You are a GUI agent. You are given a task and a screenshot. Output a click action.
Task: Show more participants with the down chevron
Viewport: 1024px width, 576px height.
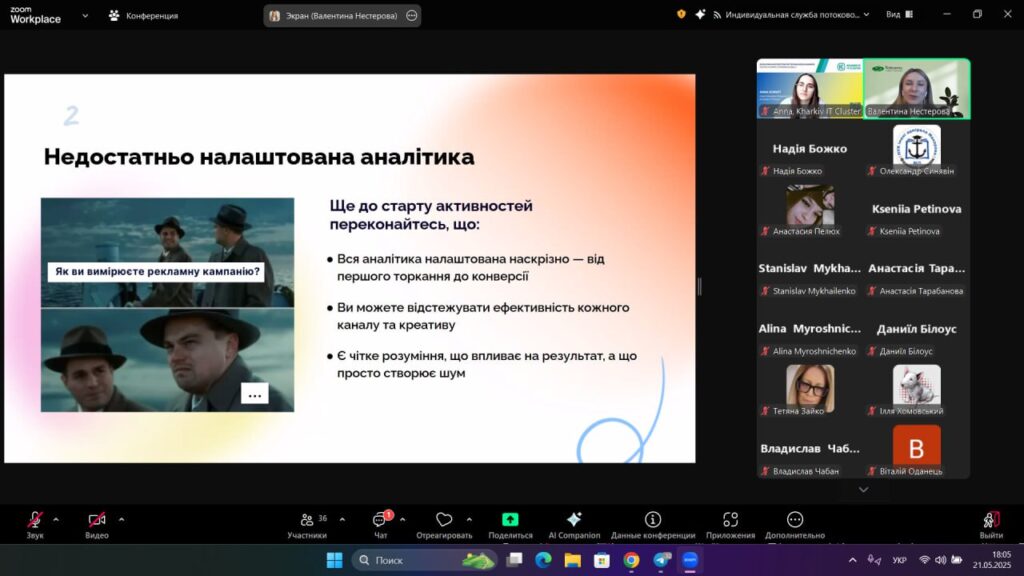[x=863, y=489]
